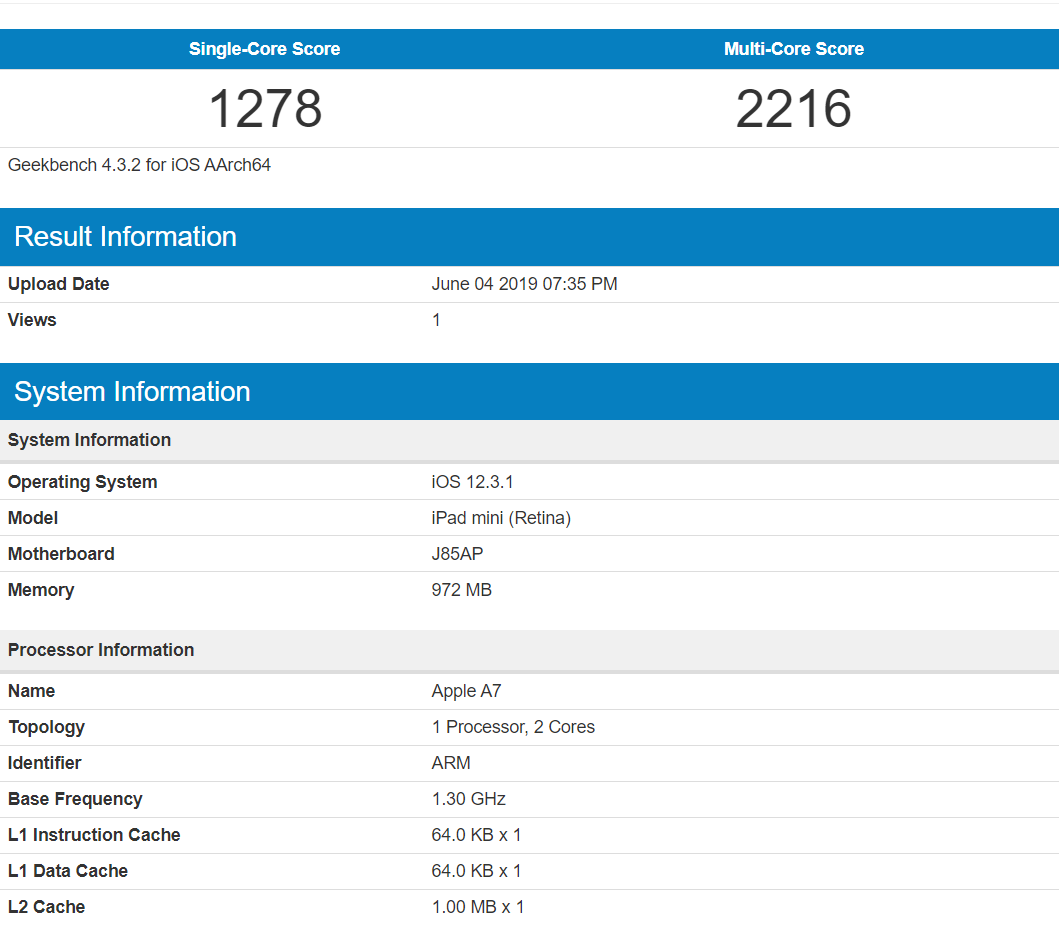Click the Base Frequency label

point(75,799)
